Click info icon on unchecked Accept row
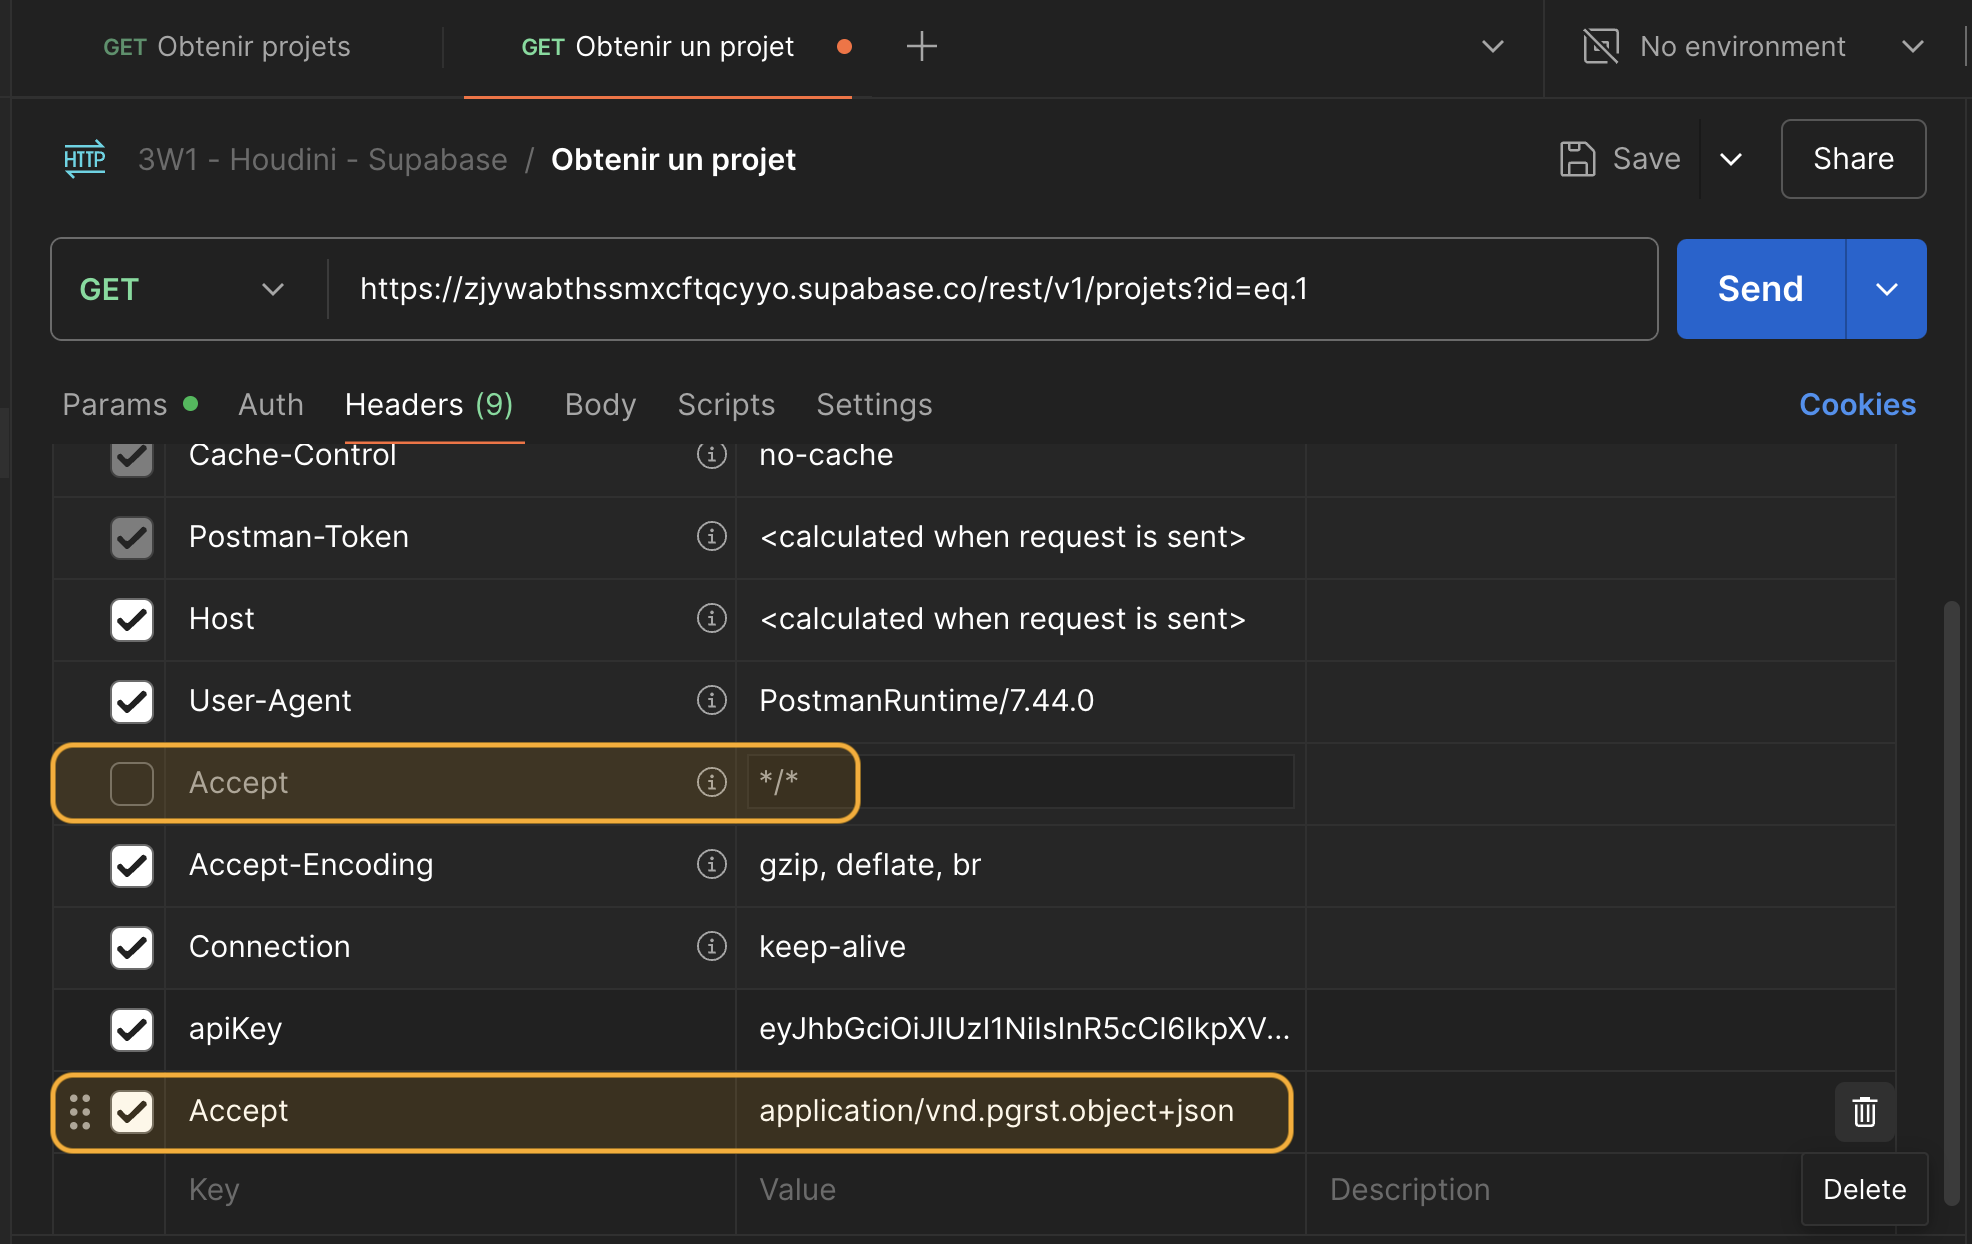Screen dimensions: 1972x1244 [x=711, y=782]
